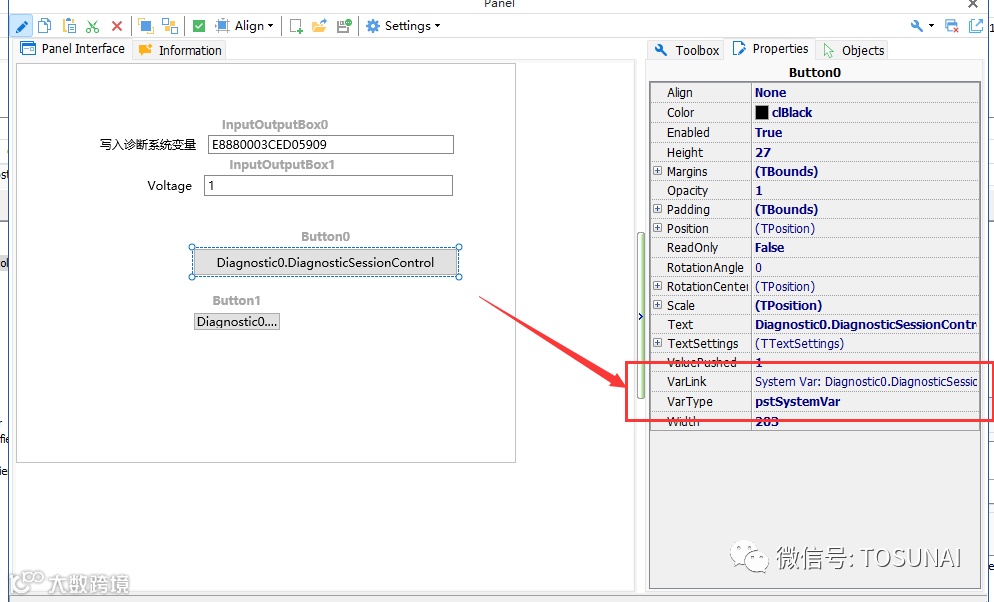Expand the Scale property

tap(657, 305)
